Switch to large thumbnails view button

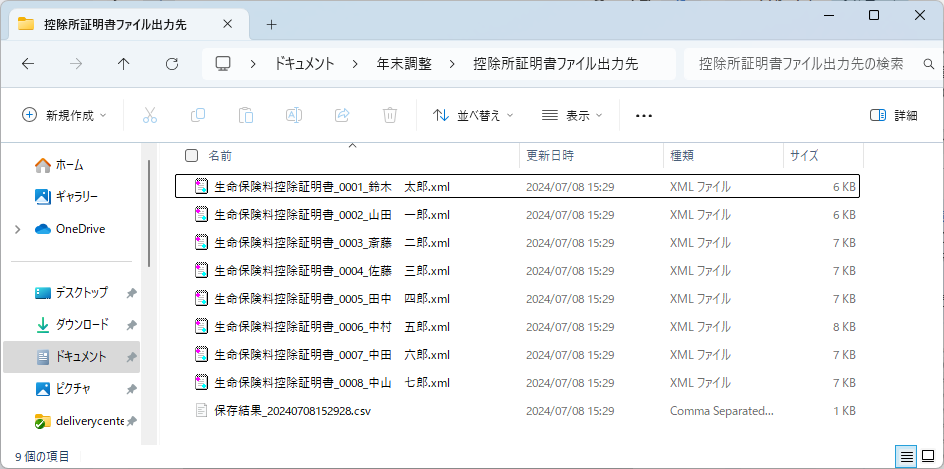pyautogui.click(x=929, y=456)
